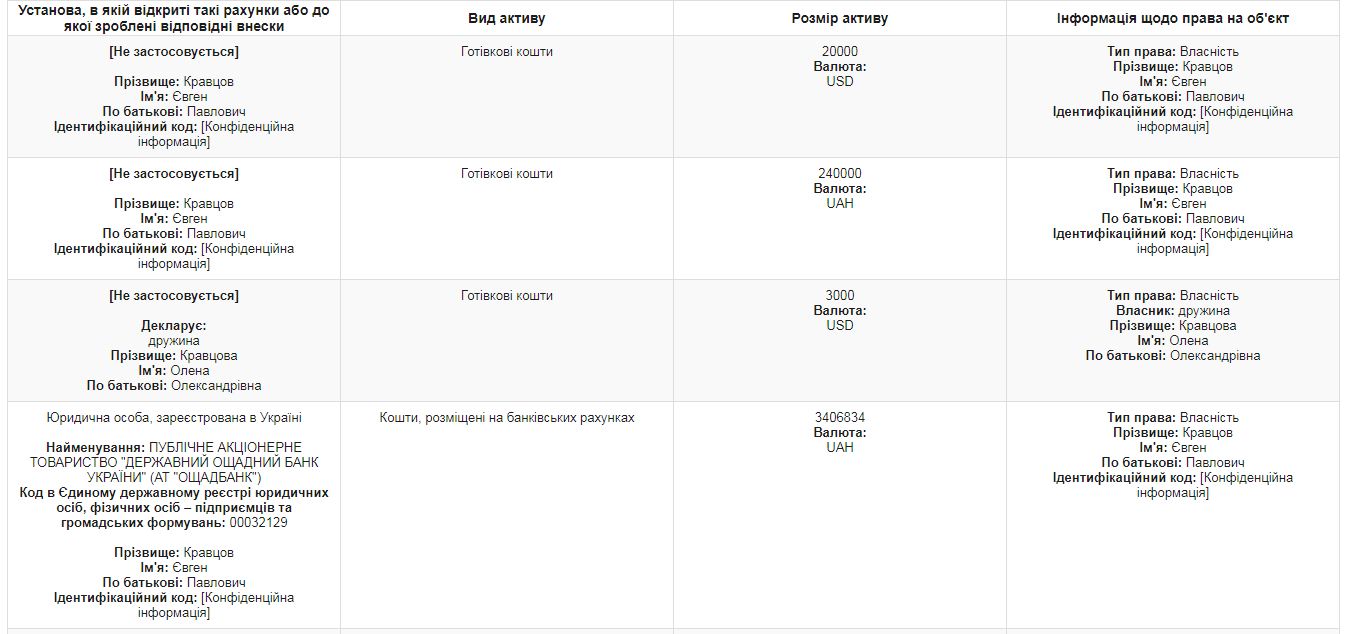
Task: Select the 240000 asset amount
Action: pyautogui.click(x=839, y=174)
